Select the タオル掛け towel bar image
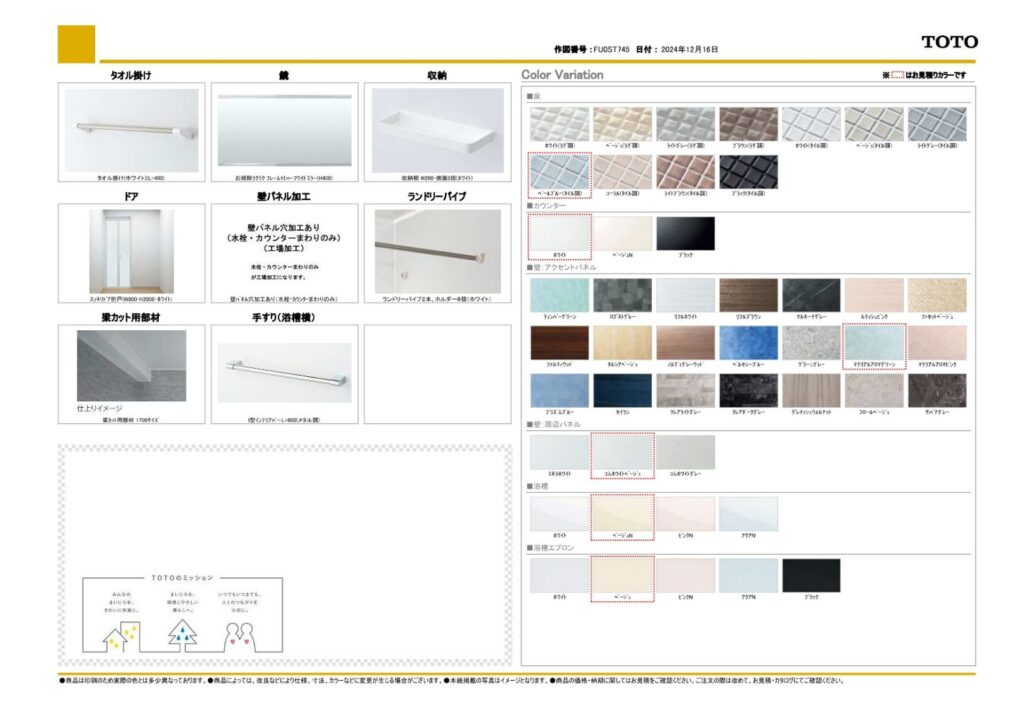Viewport: 1024px width, 709px height. pos(131,130)
